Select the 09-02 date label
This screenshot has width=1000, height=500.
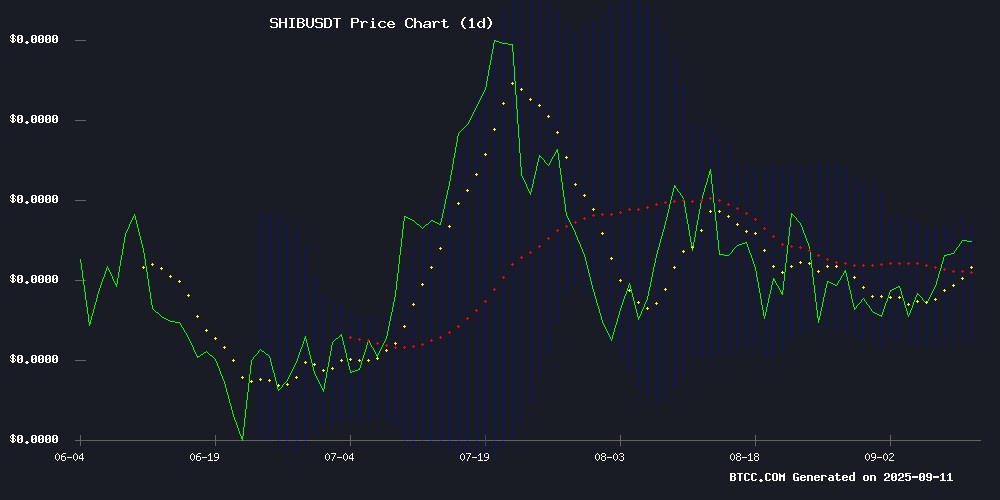(x=880, y=457)
